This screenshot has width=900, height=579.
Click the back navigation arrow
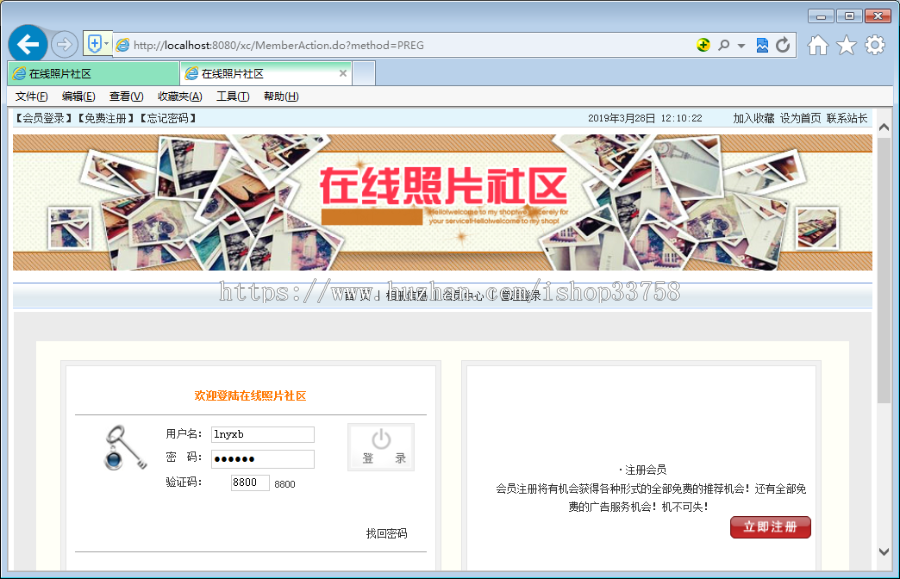(x=27, y=44)
